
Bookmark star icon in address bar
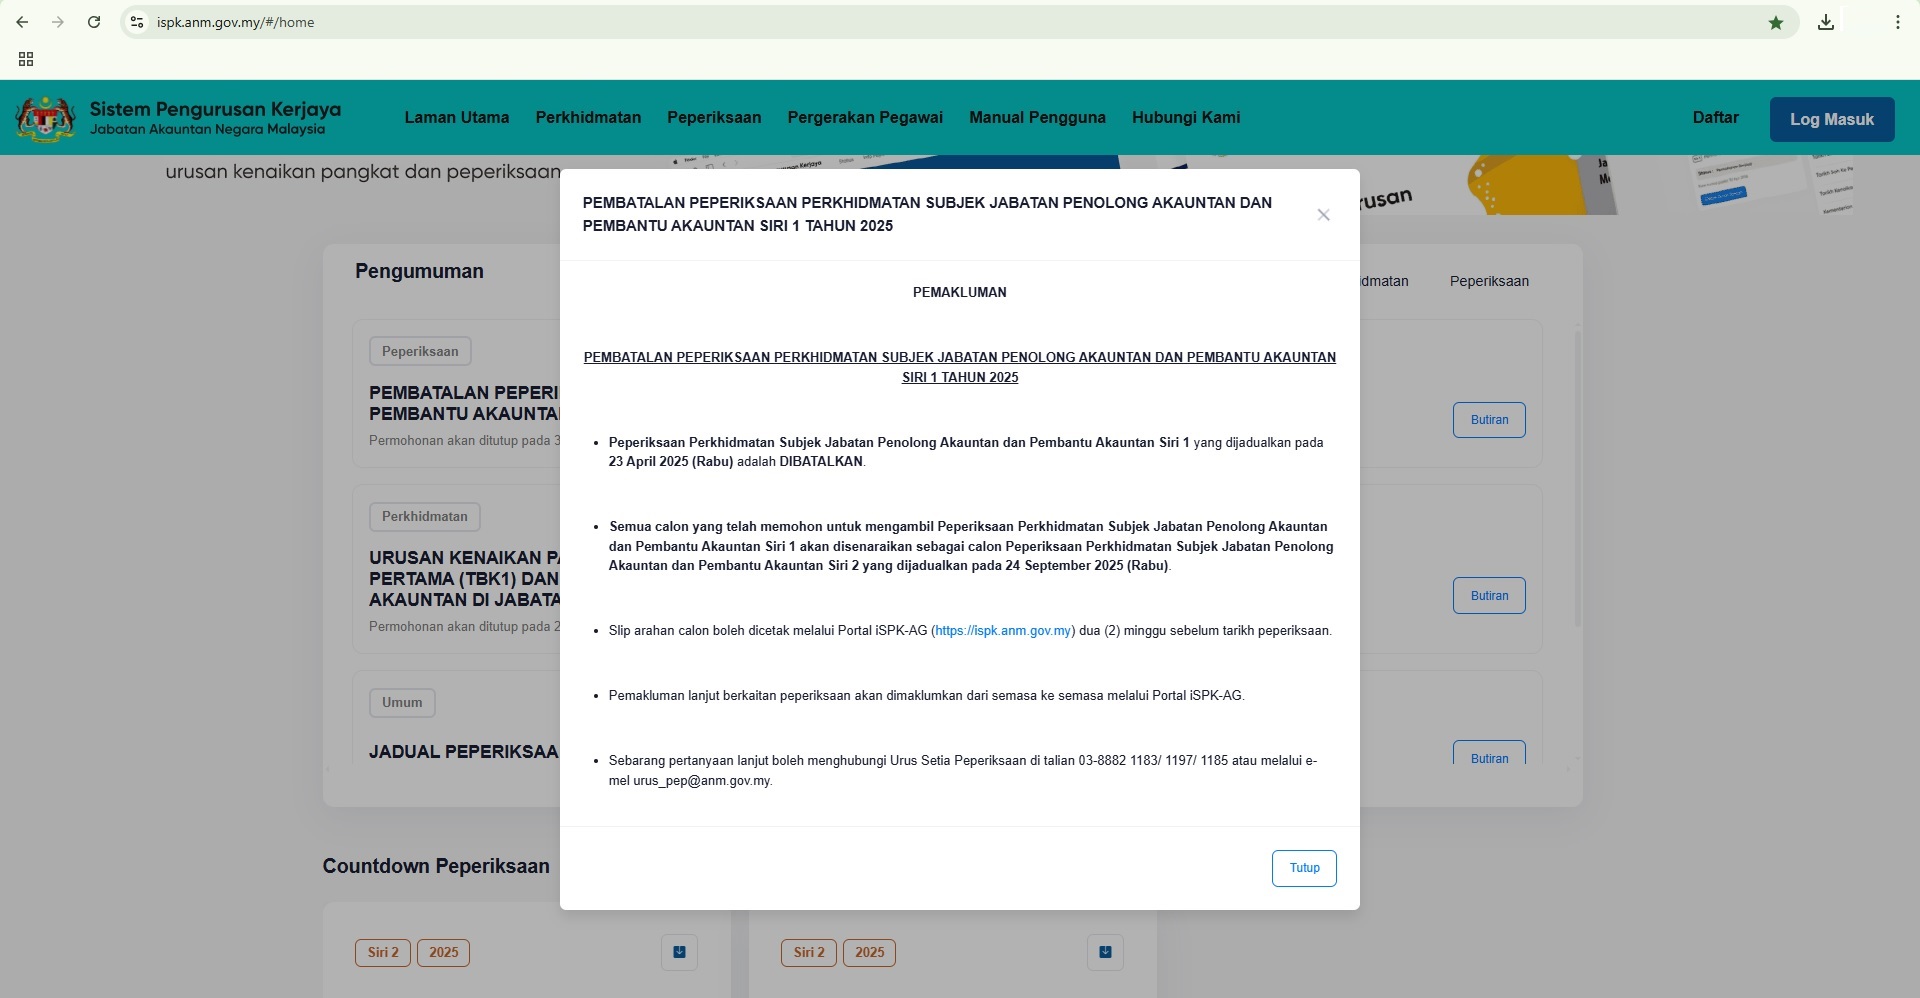tap(1776, 22)
